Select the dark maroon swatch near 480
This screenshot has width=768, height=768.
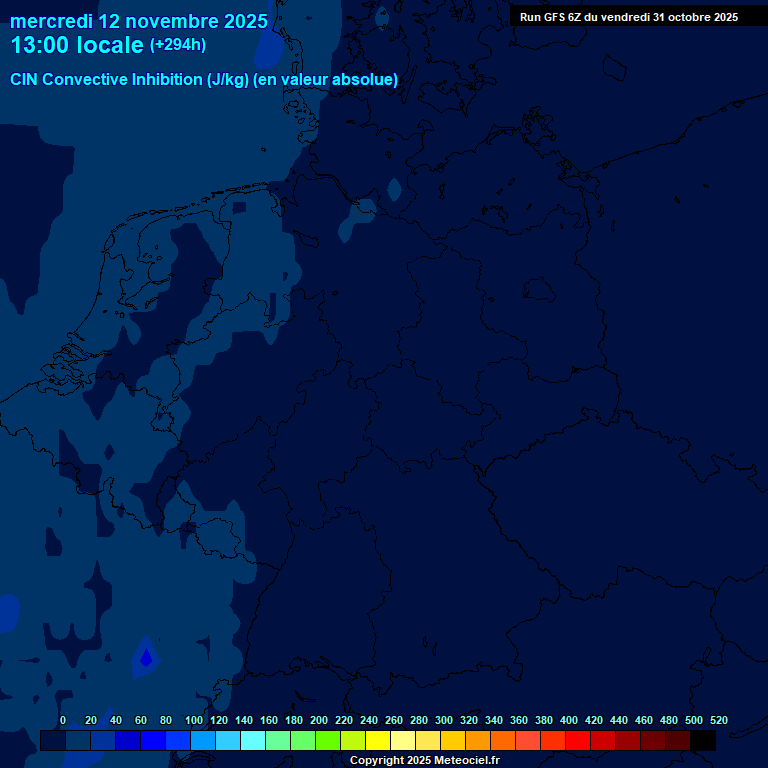(x=678, y=741)
